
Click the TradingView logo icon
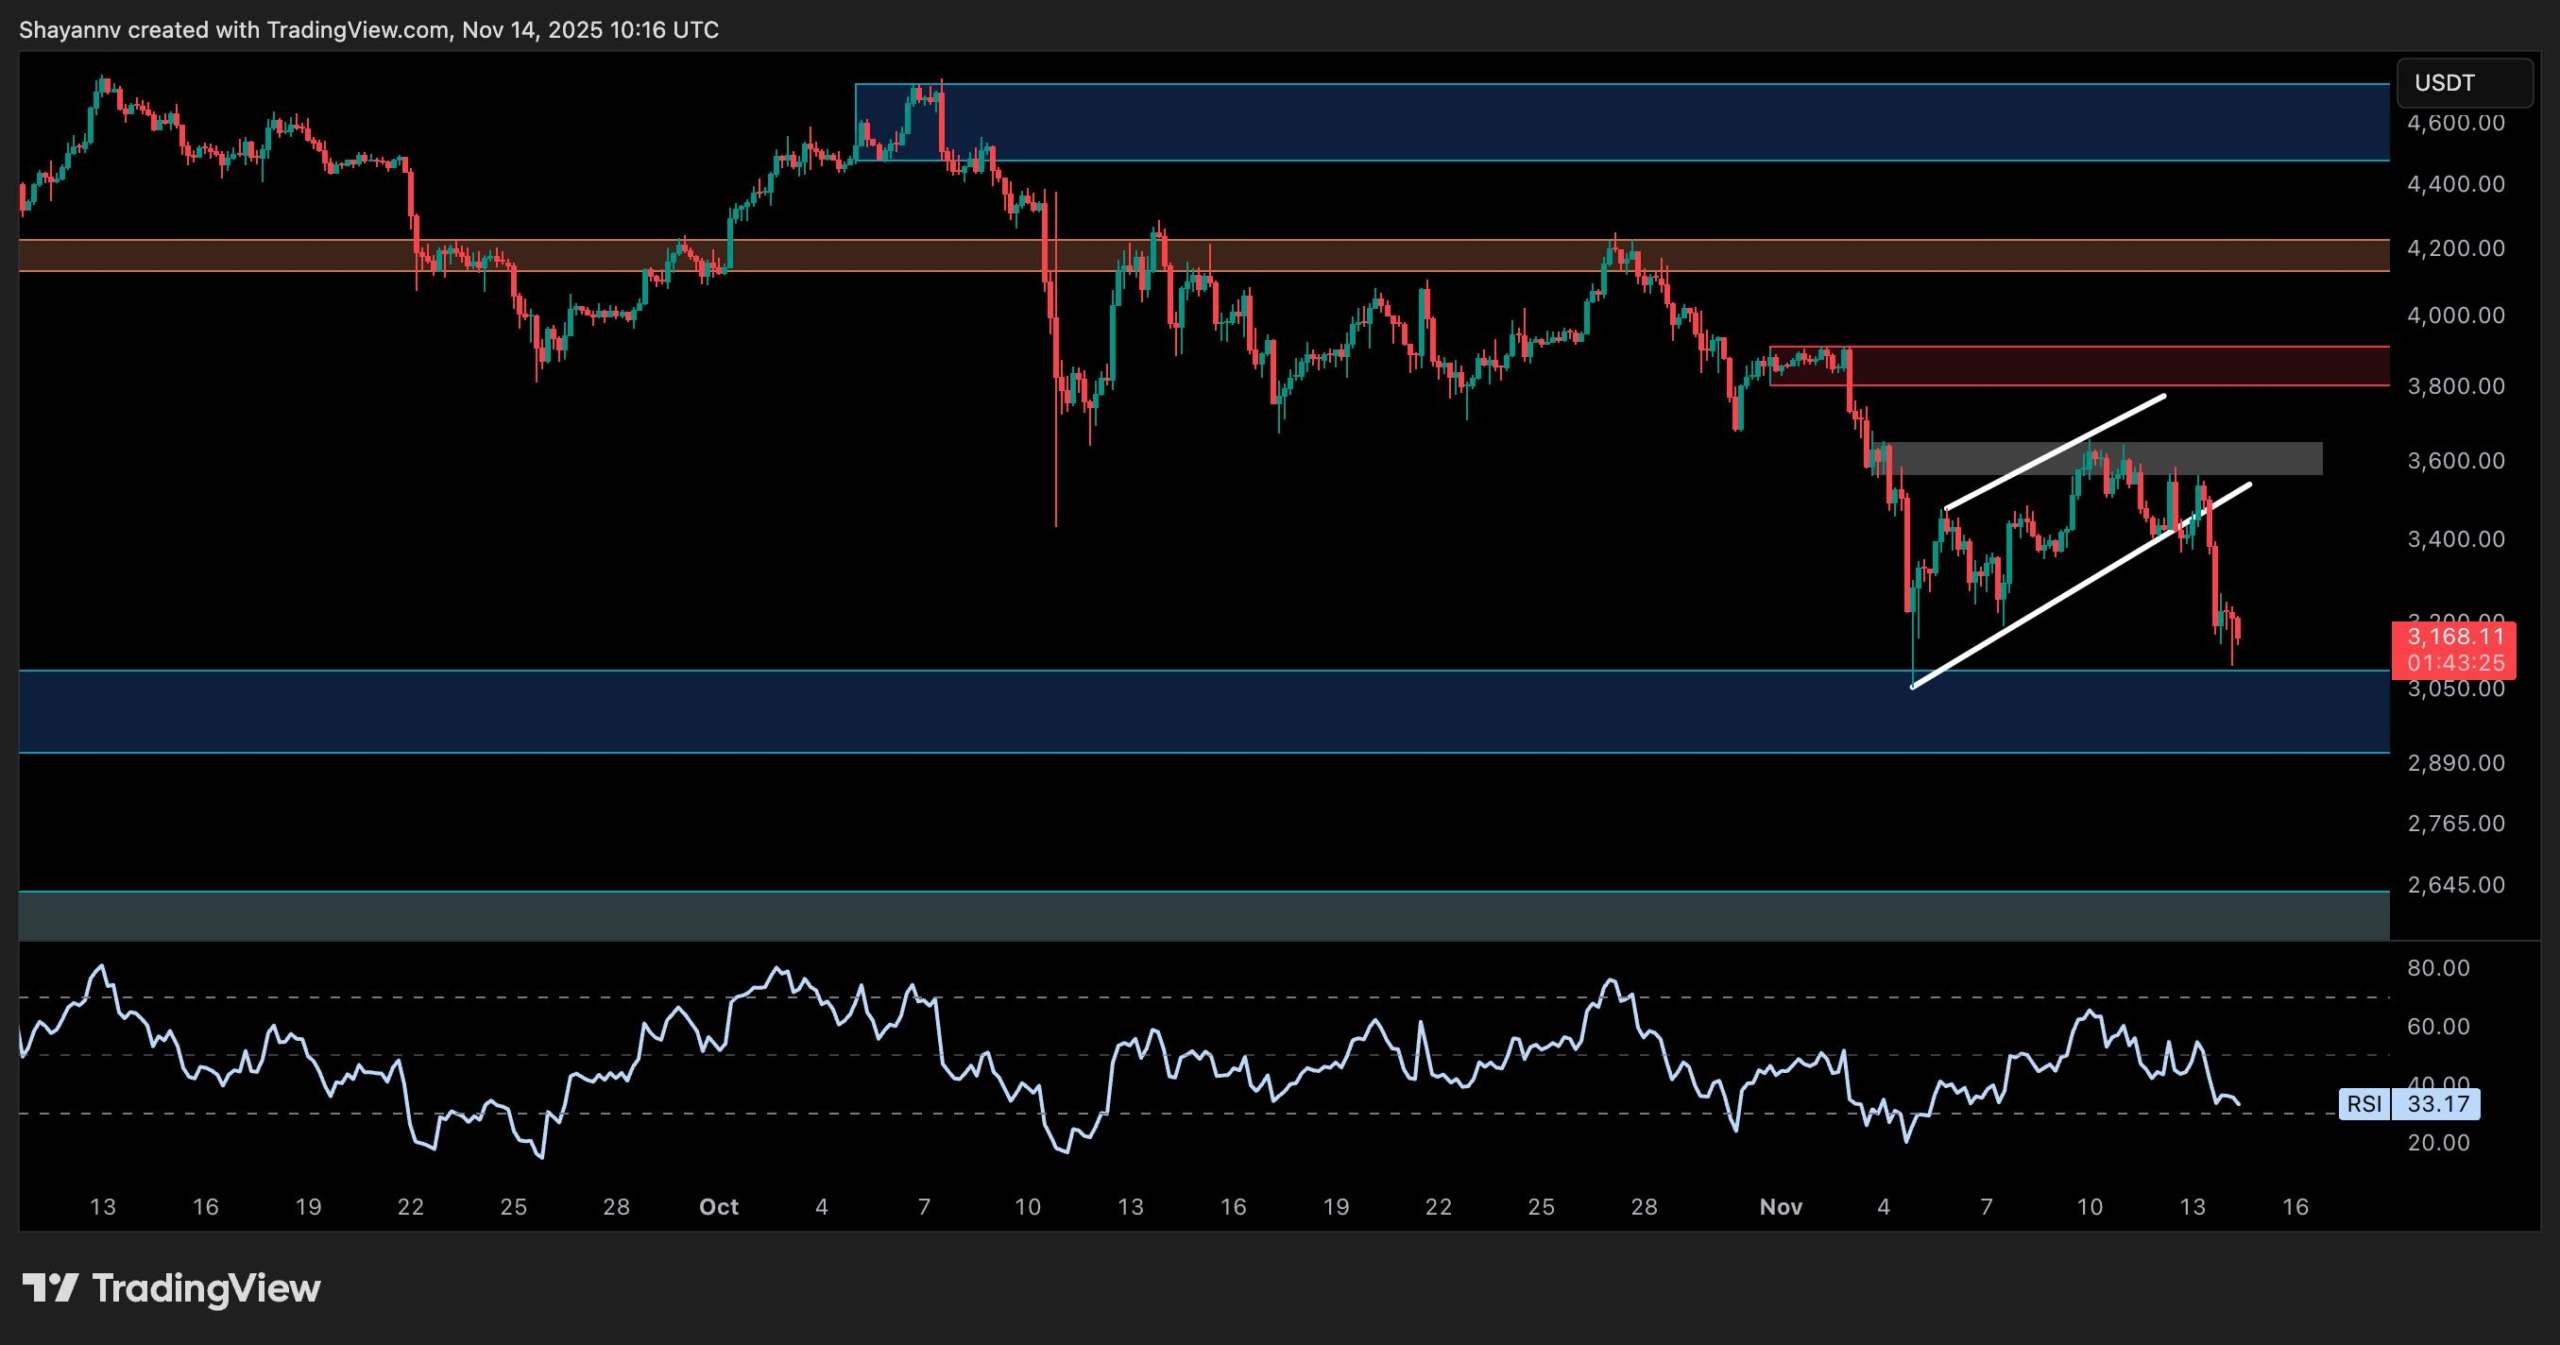tap(50, 1287)
